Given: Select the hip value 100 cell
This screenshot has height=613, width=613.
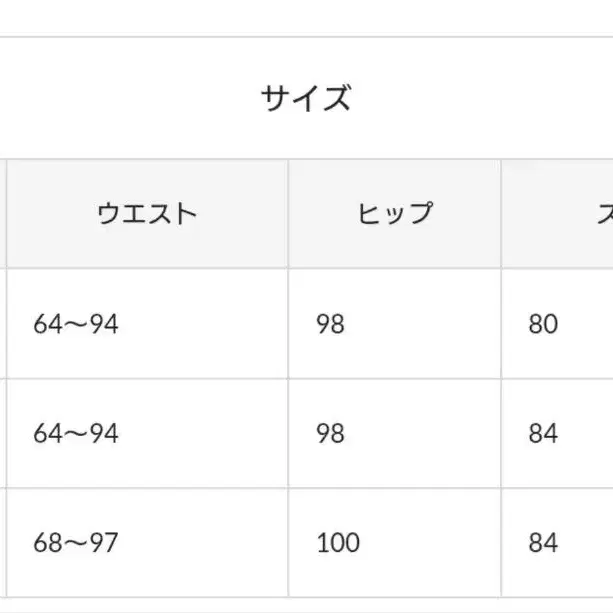Looking at the screenshot, I should point(337,544).
